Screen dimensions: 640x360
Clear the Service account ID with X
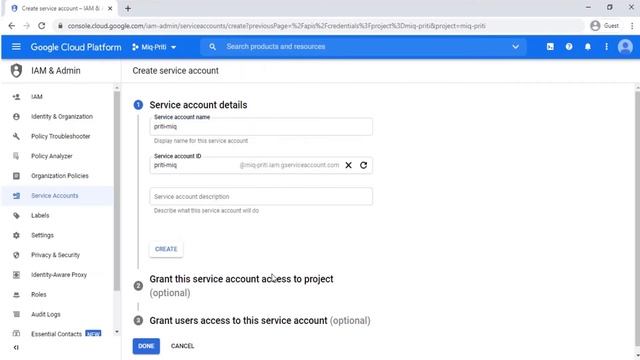coord(348,165)
